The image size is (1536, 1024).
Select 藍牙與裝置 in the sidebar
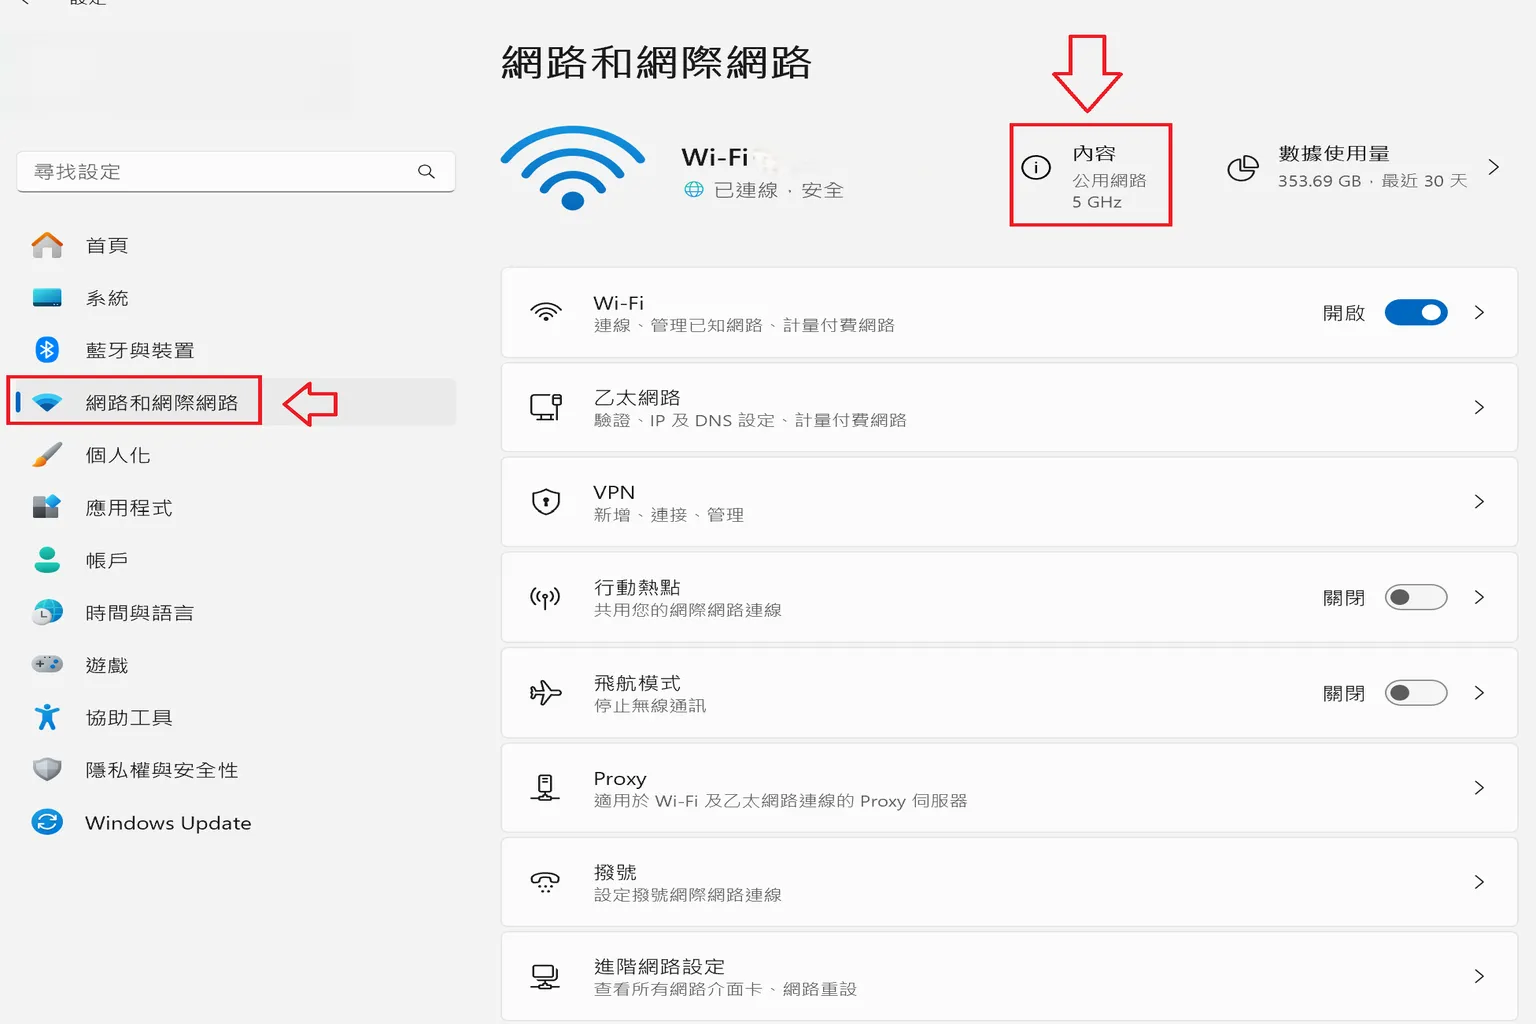point(236,350)
